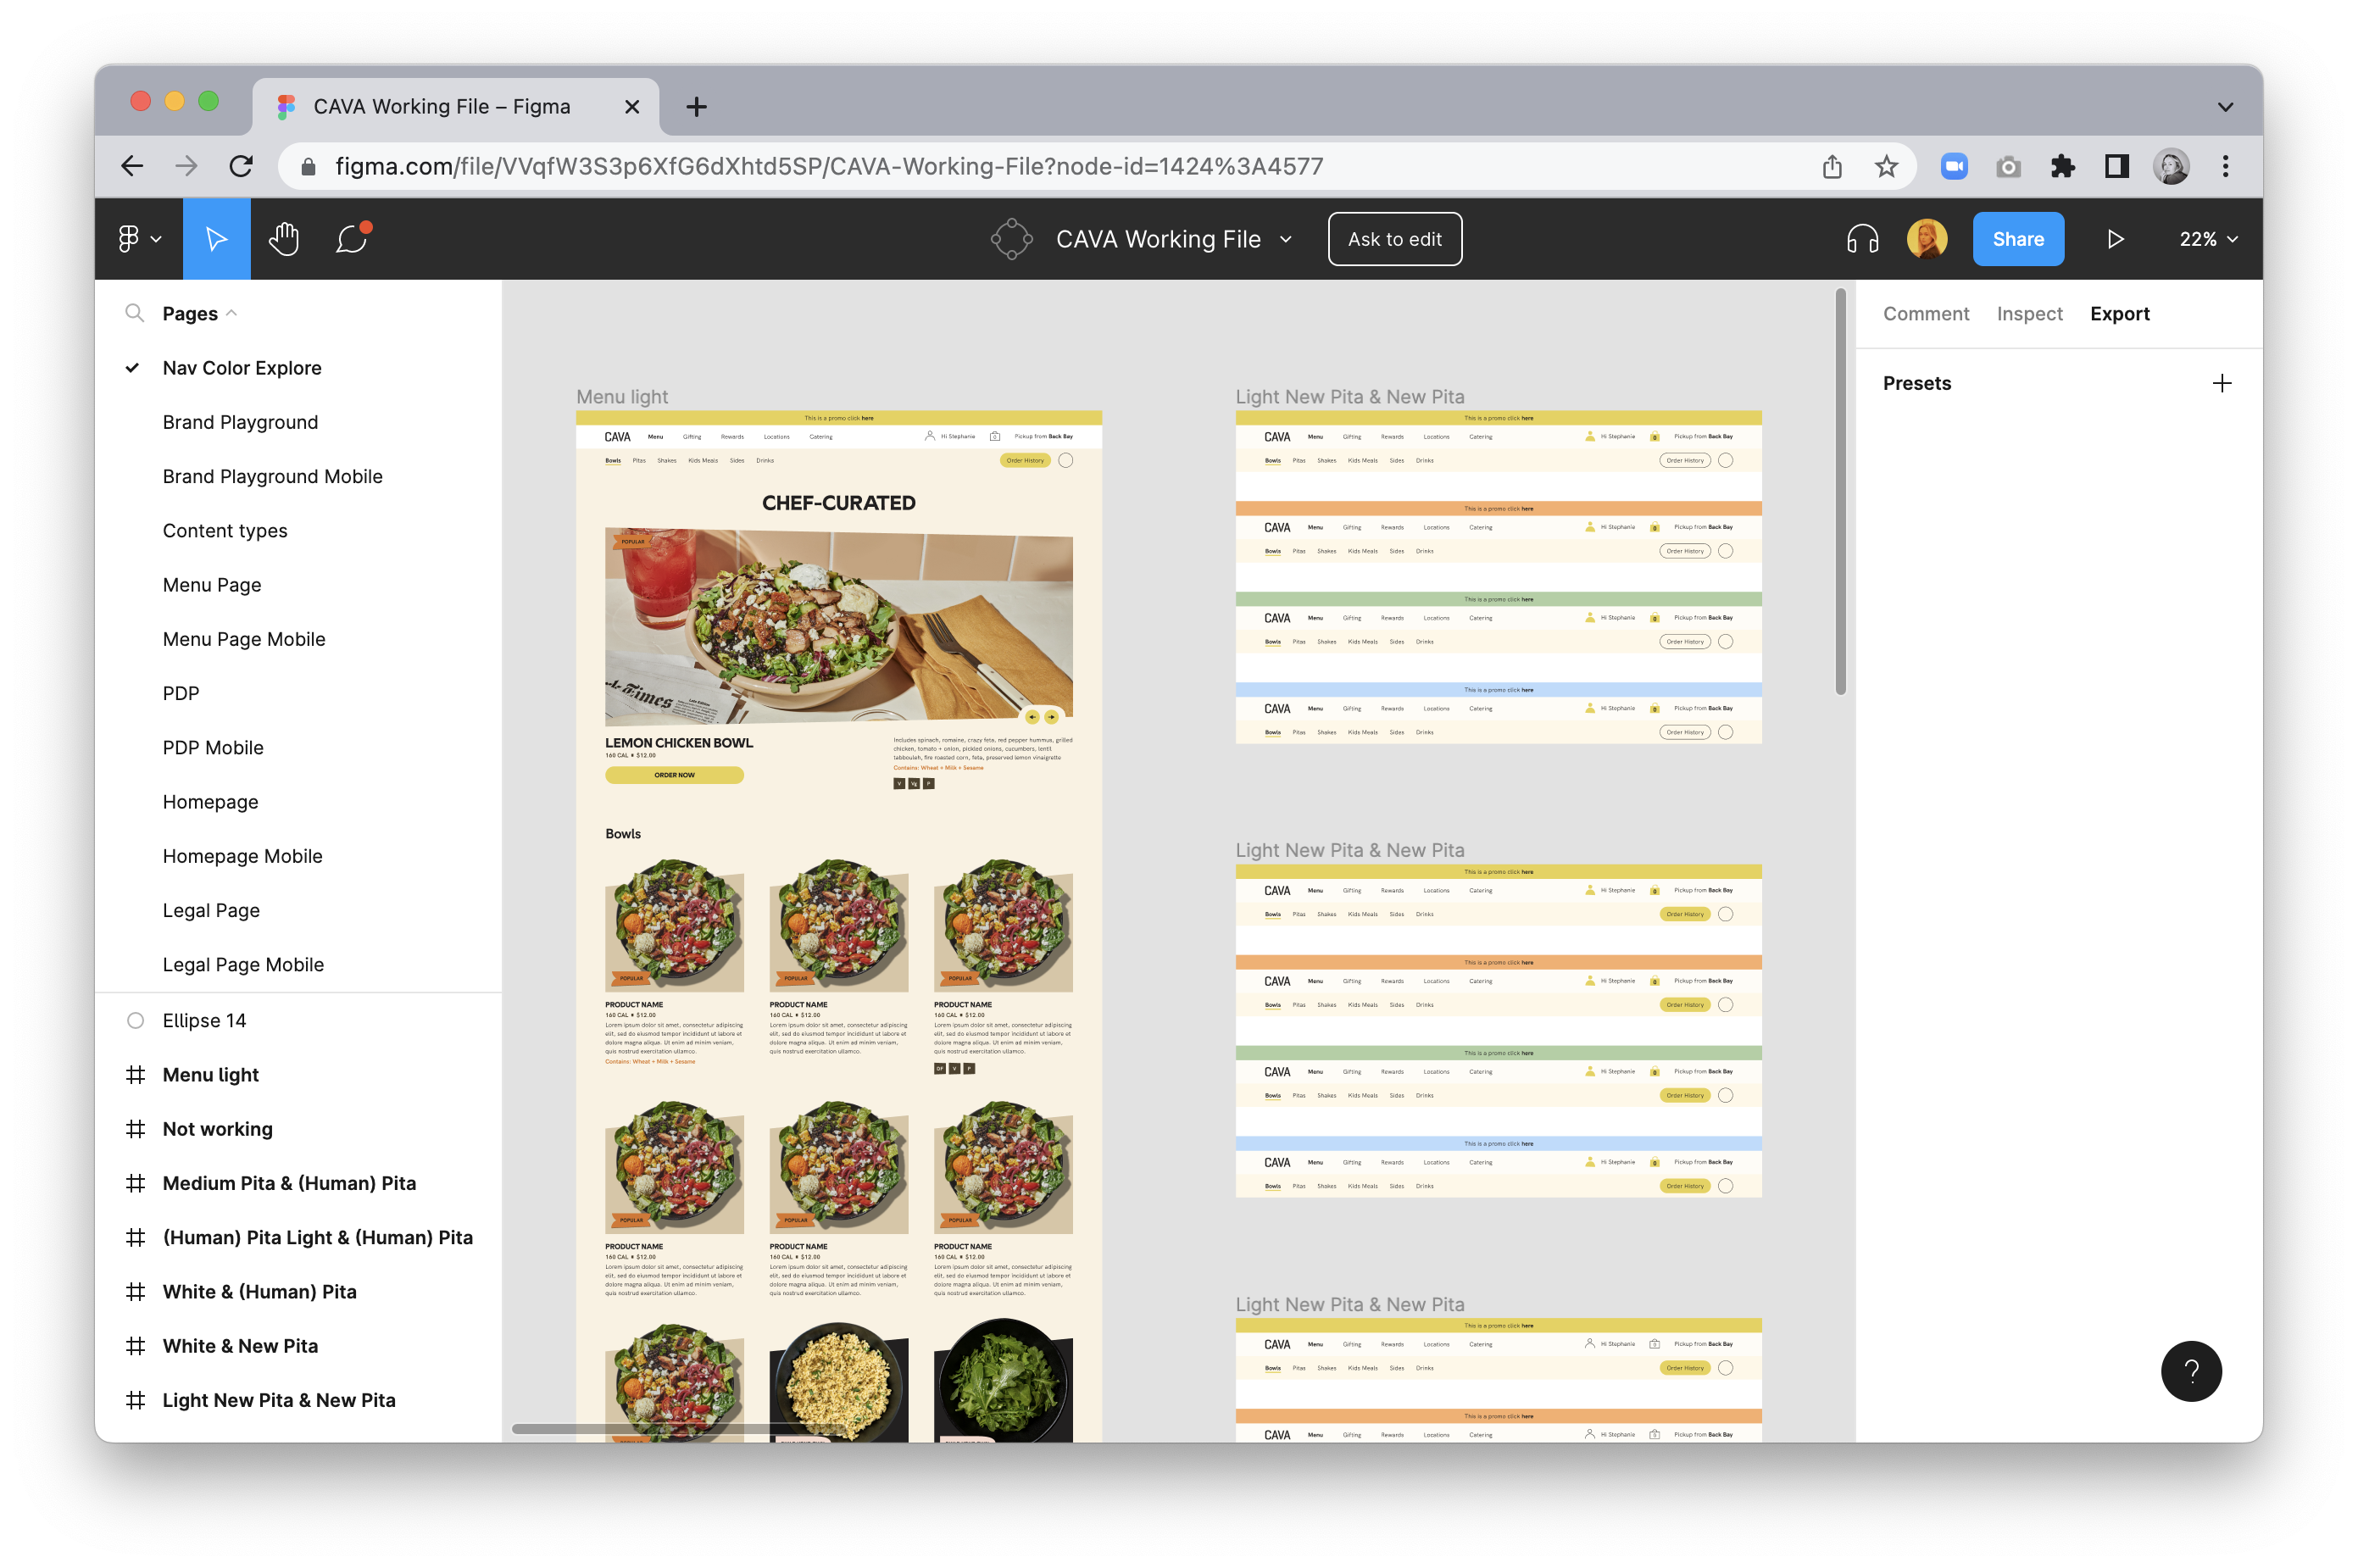This screenshot has width=2358, height=1568.
Task: Open the Chrome profile avatar
Action: [2170, 166]
